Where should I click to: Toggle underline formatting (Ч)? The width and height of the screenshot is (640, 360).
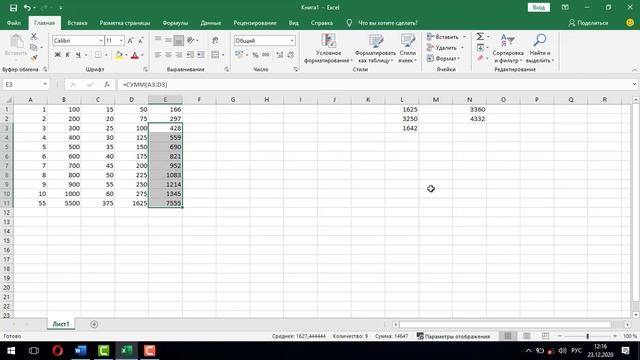(78, 55)
